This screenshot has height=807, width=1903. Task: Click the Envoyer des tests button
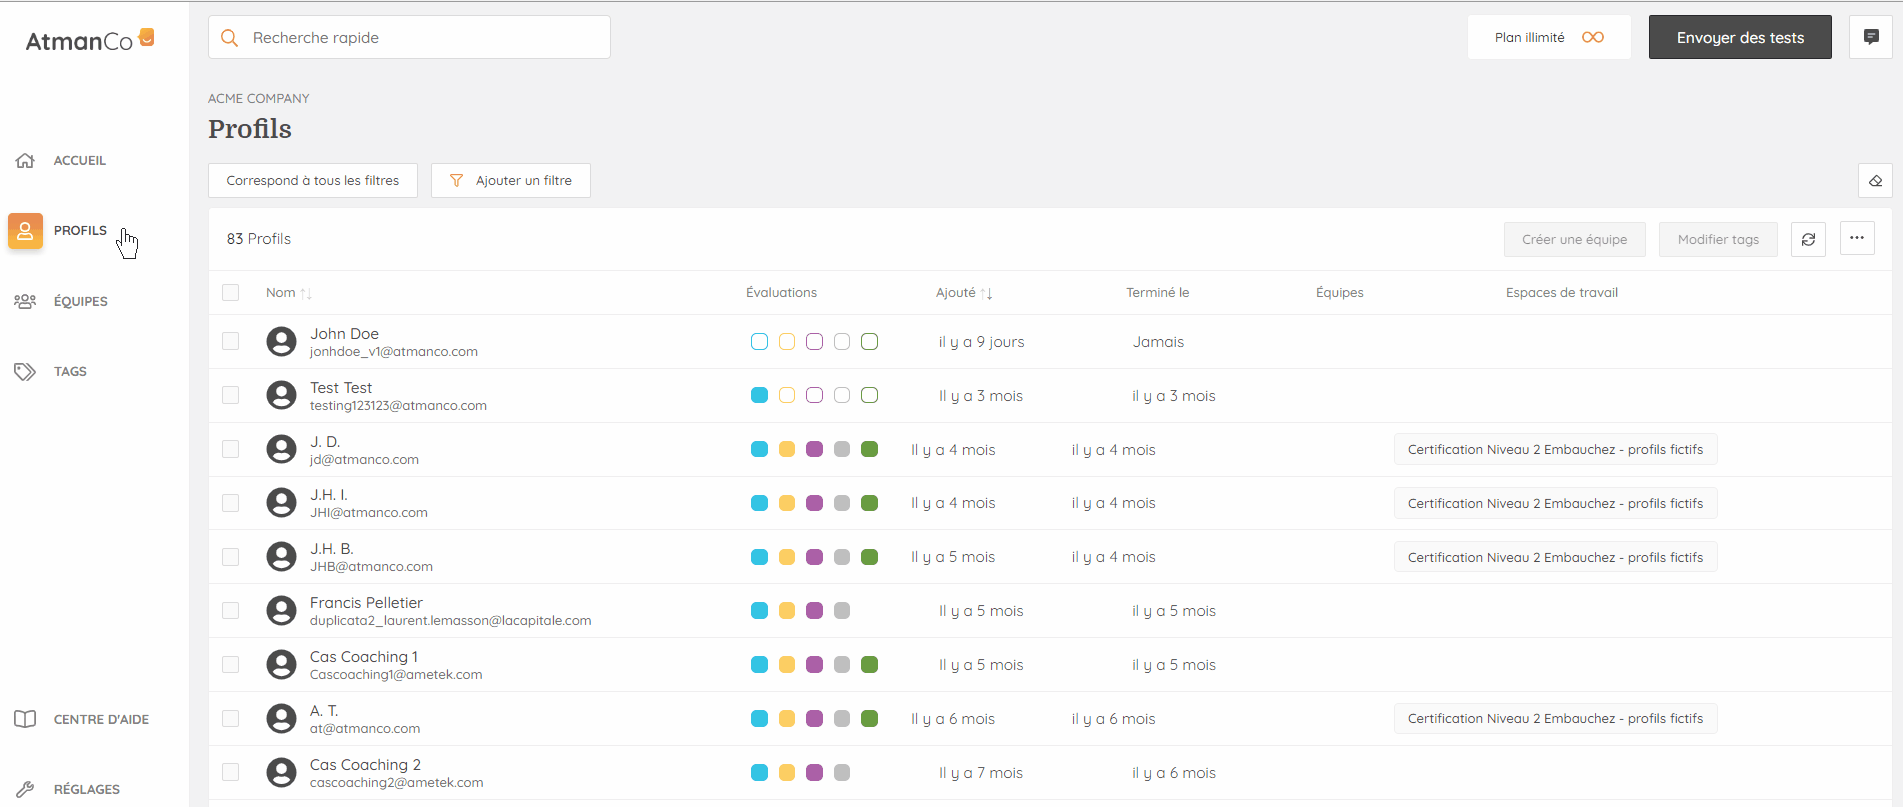(x=1740, y=37)
